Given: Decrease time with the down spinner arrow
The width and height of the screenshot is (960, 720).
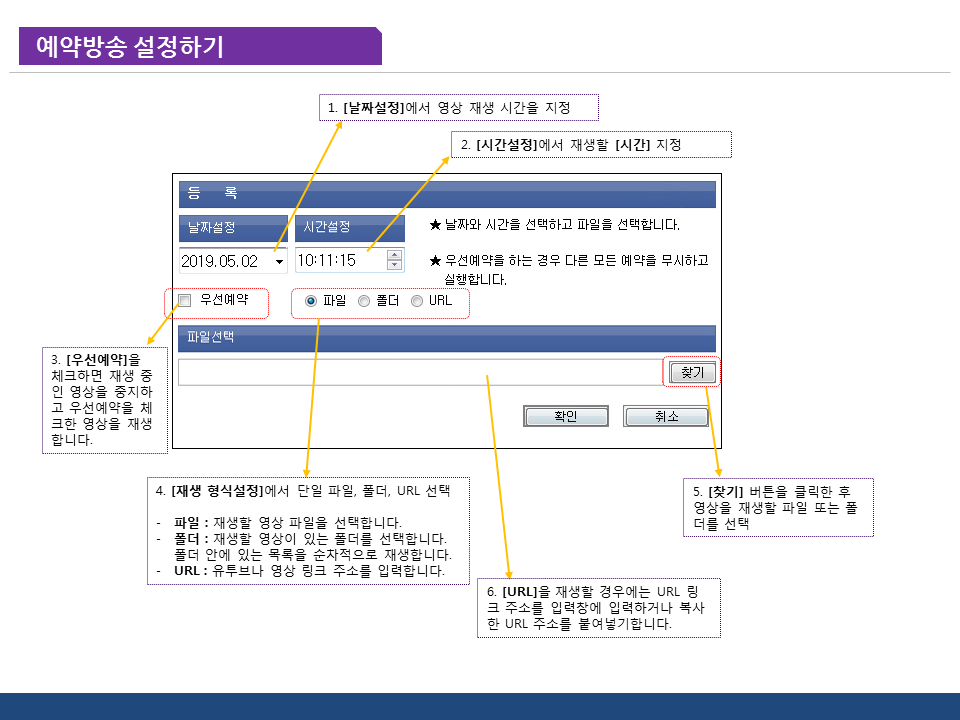Looking at the screenshot, I should (x=395, y=265).
